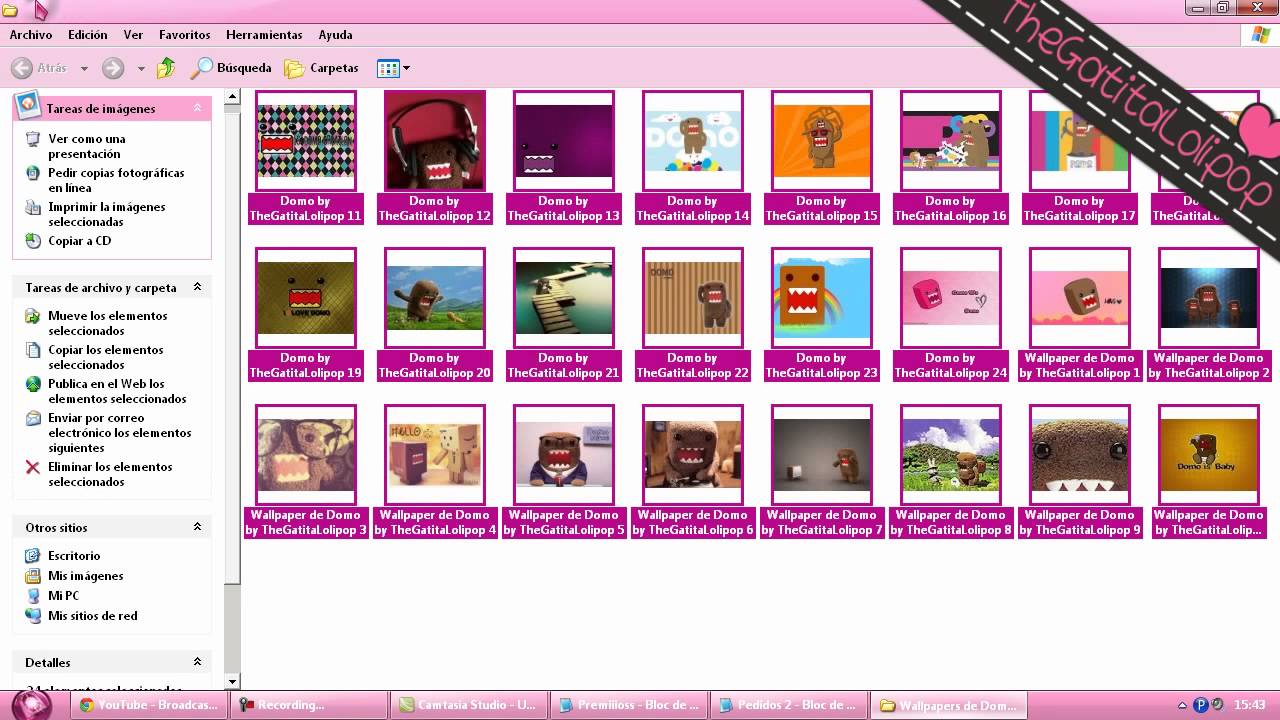
Task: Click sidebar scrollbar down arrow
Action: coord(232,682)
